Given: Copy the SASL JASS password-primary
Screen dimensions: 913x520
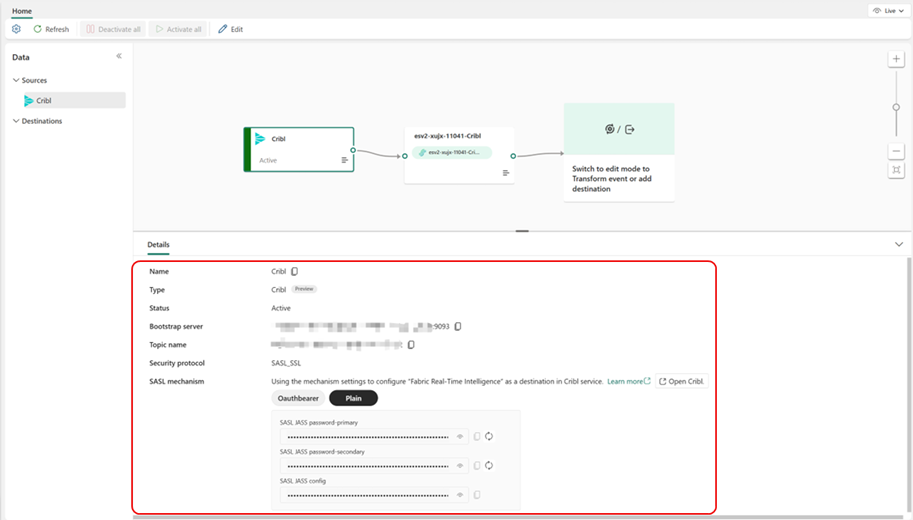Looking at the screenshot, I should (477, 436).
